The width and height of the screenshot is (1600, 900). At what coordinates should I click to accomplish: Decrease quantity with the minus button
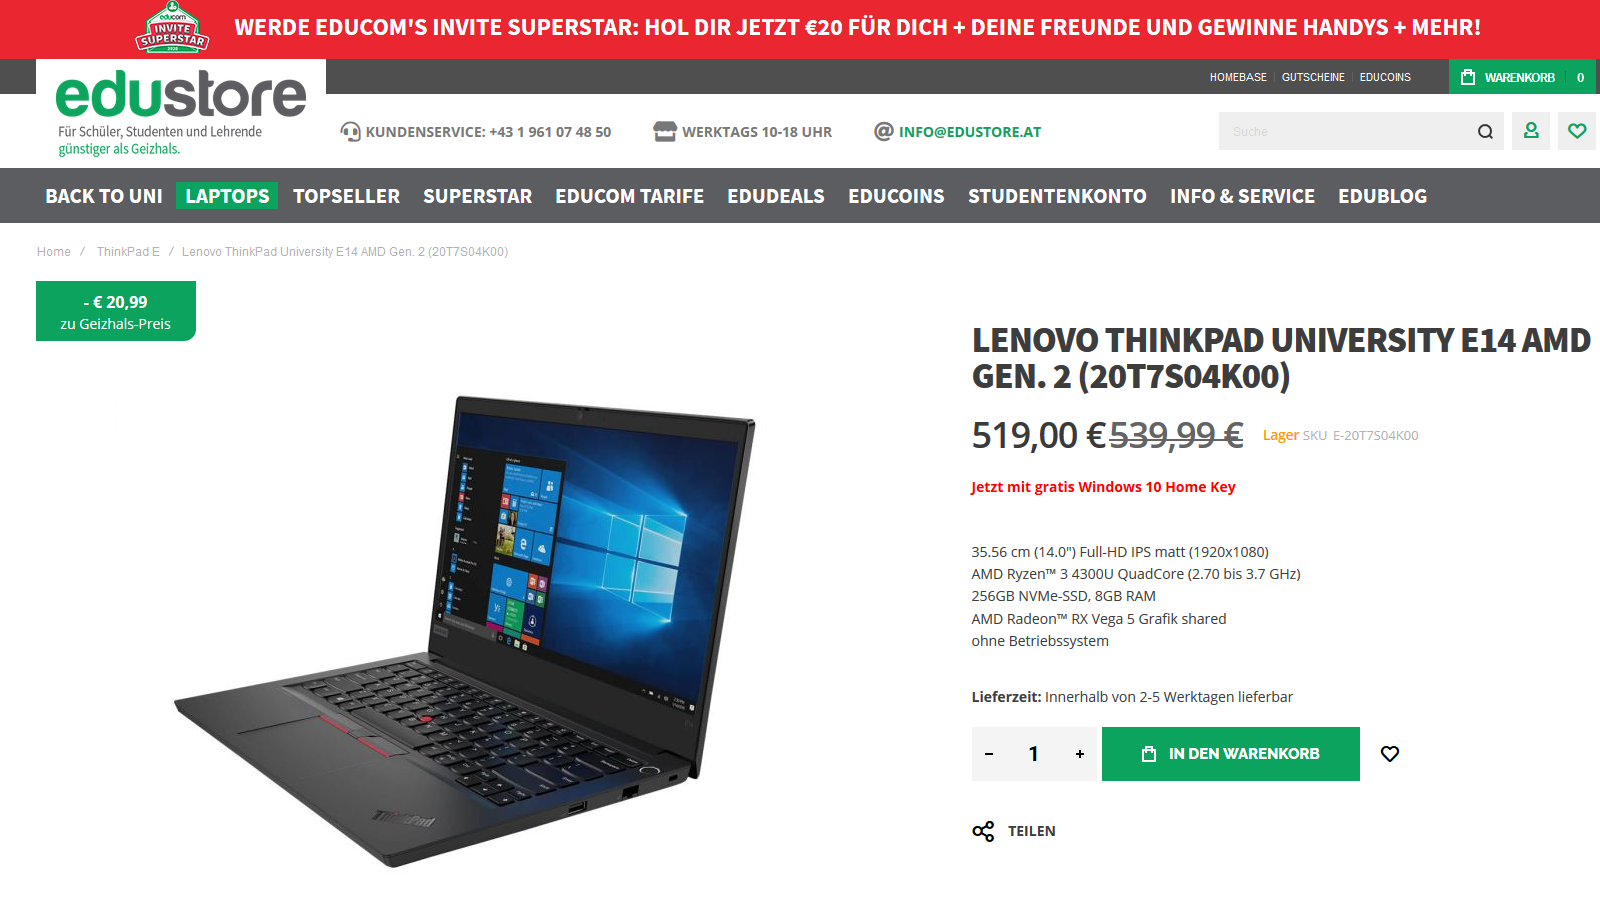coord(989,754)
